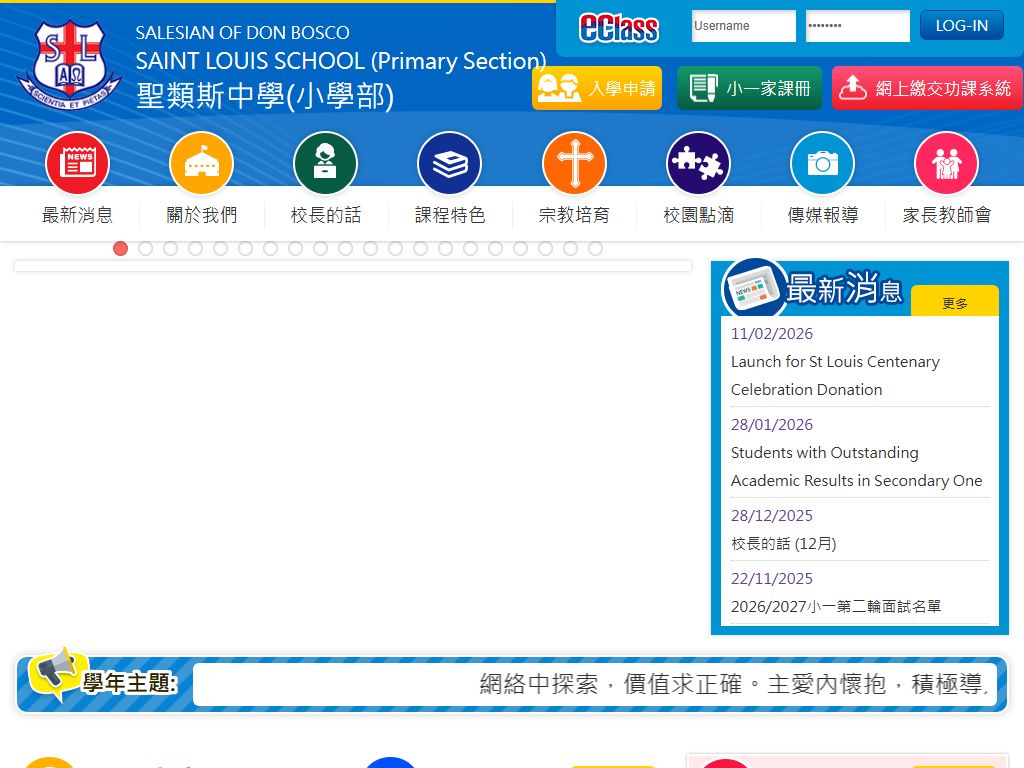
Task: Click the blue 課程特色 books icon
Action: click(x=449, y=163)
